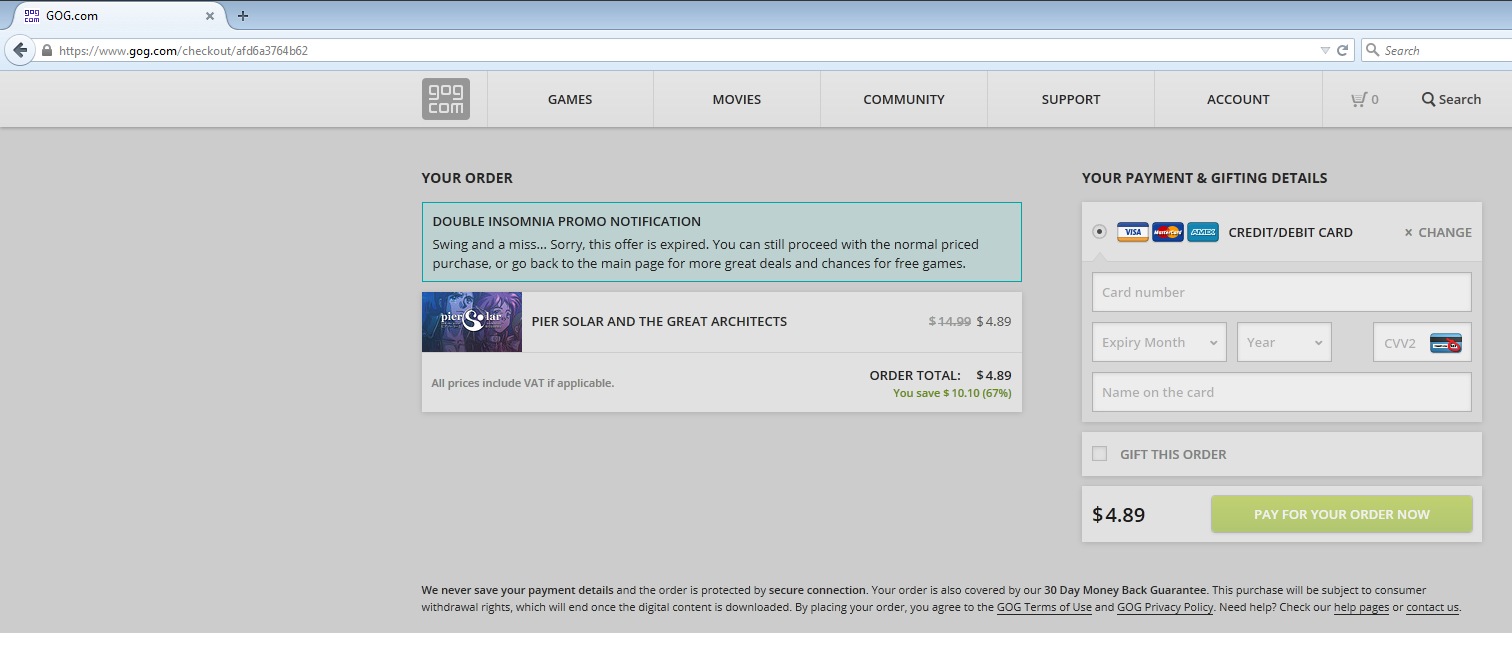Click the Double Insomnia Promo Notification heading
This screenshot has height=651, width=1512.
(567, 221)
